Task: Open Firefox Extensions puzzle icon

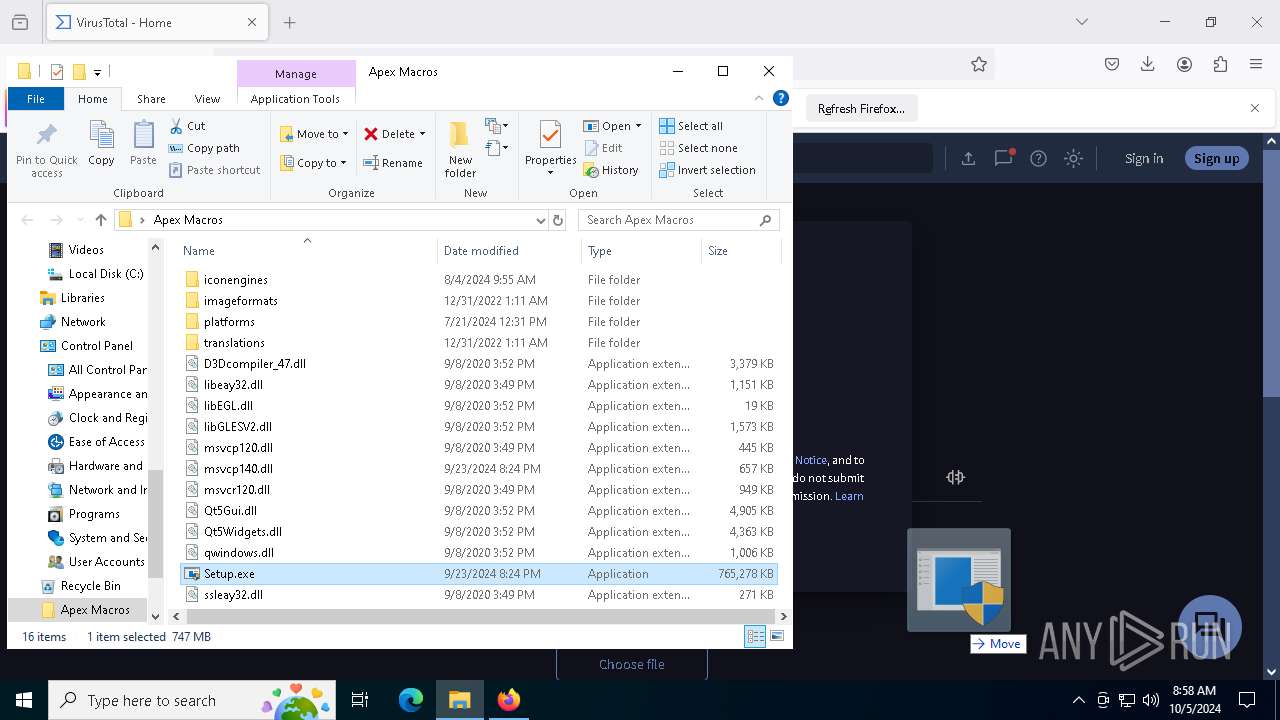Action: pyautogui.click(x=1220, y=64)
